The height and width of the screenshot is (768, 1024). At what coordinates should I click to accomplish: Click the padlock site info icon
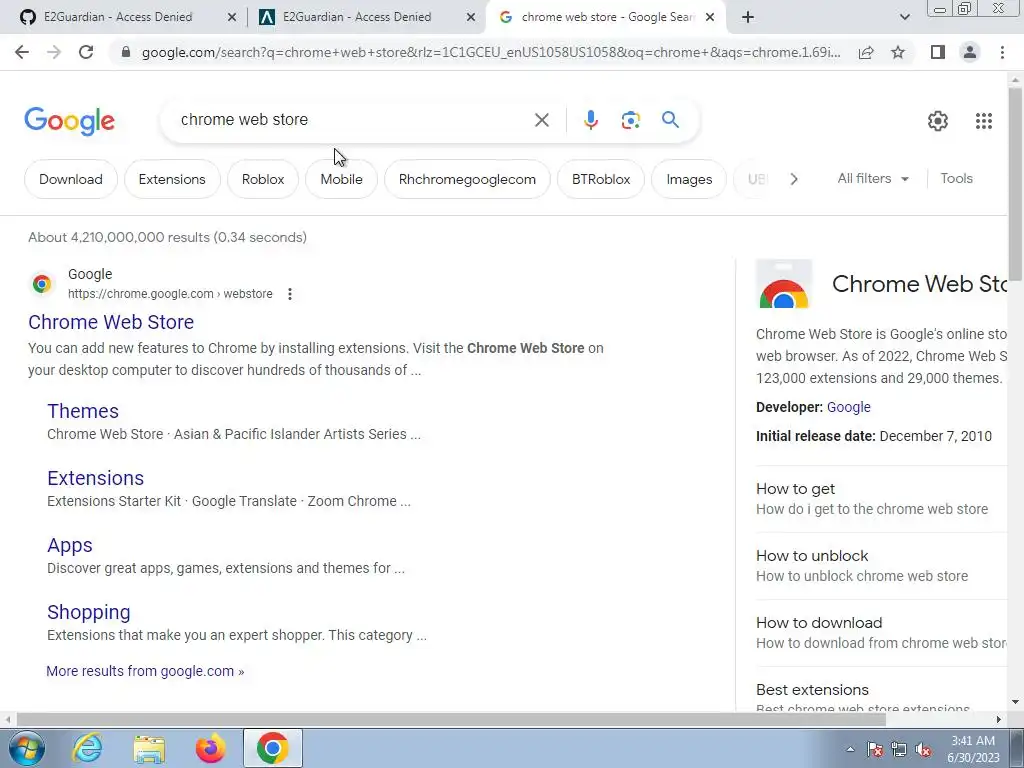tap(126, 52)
